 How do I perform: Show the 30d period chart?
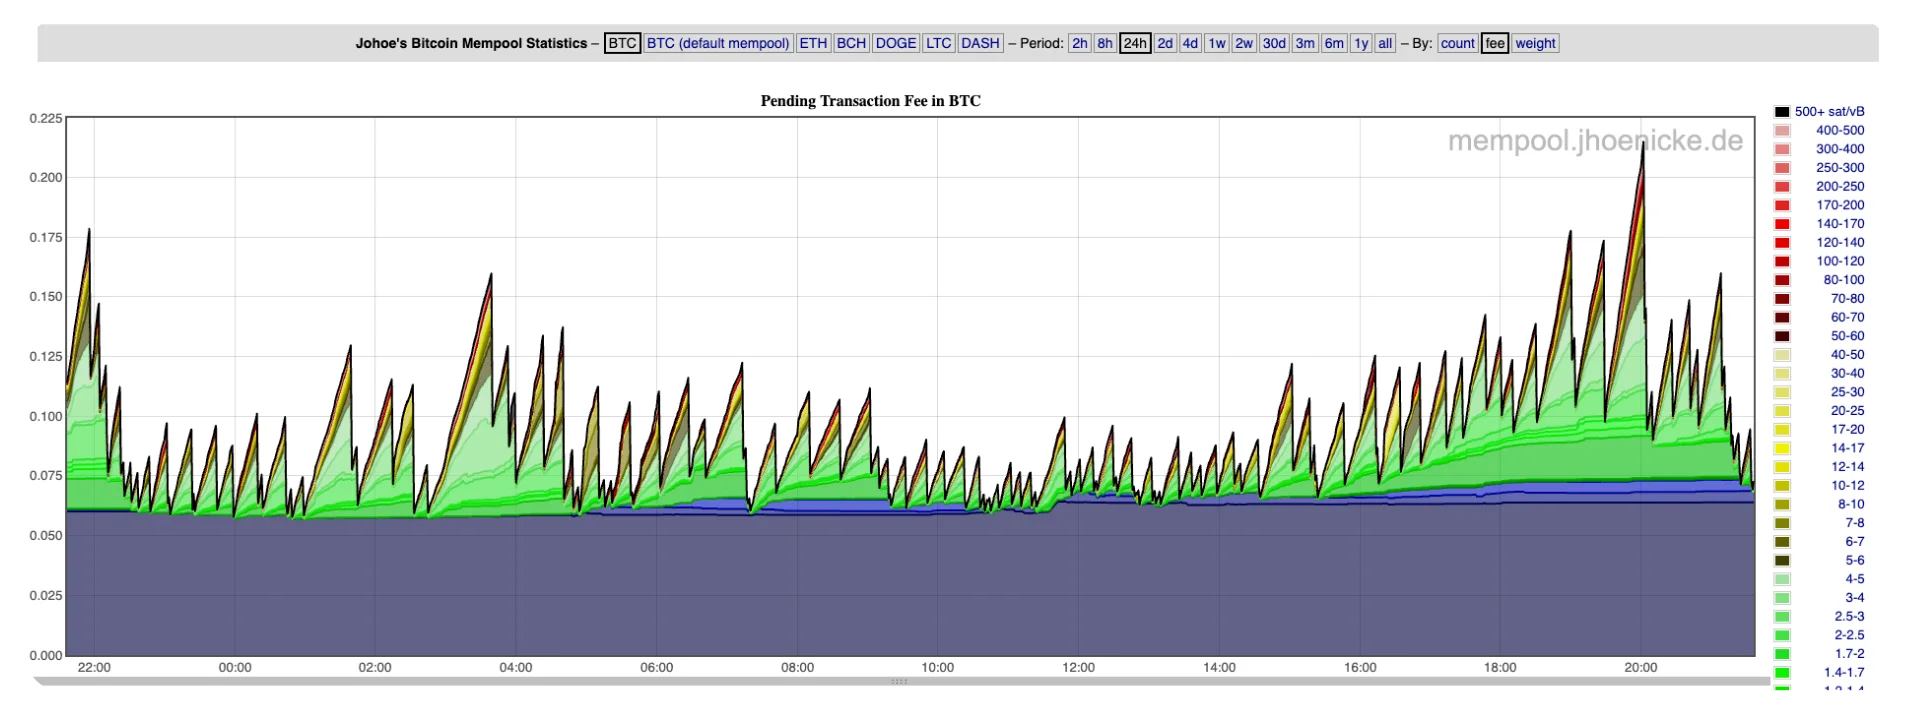tap(1273, 43)
